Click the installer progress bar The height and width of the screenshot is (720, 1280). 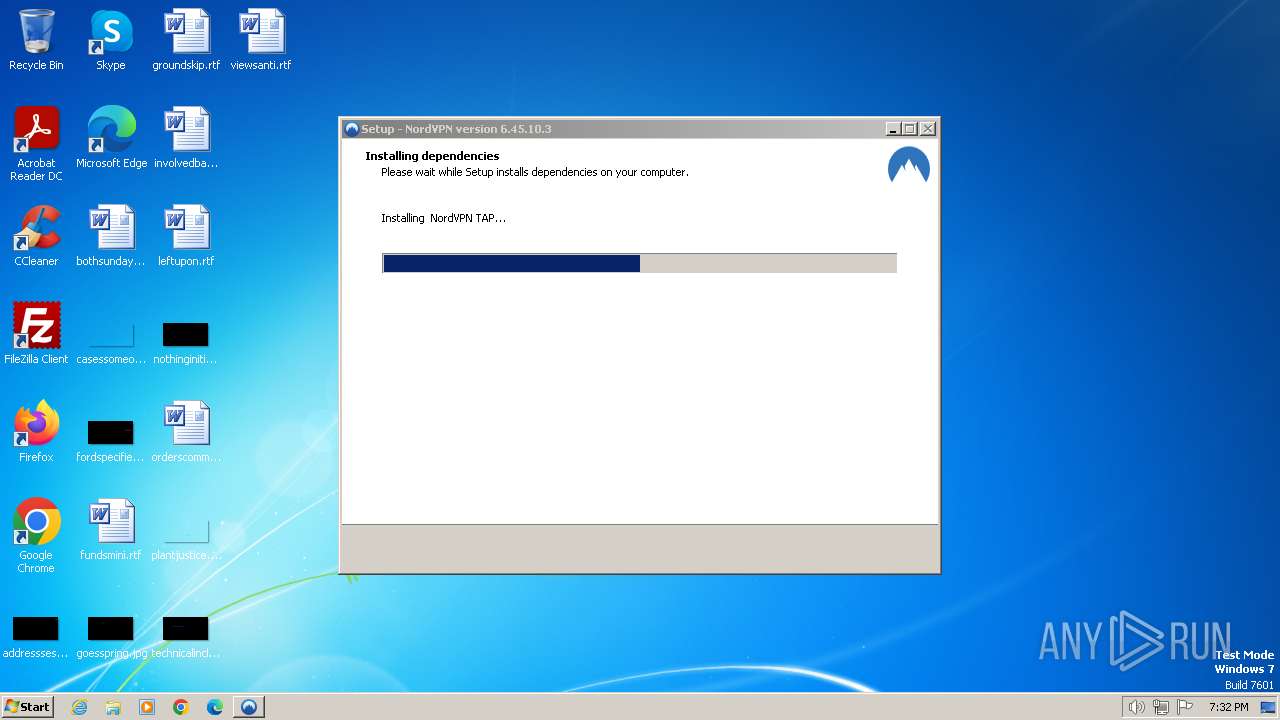coord(639,263)
